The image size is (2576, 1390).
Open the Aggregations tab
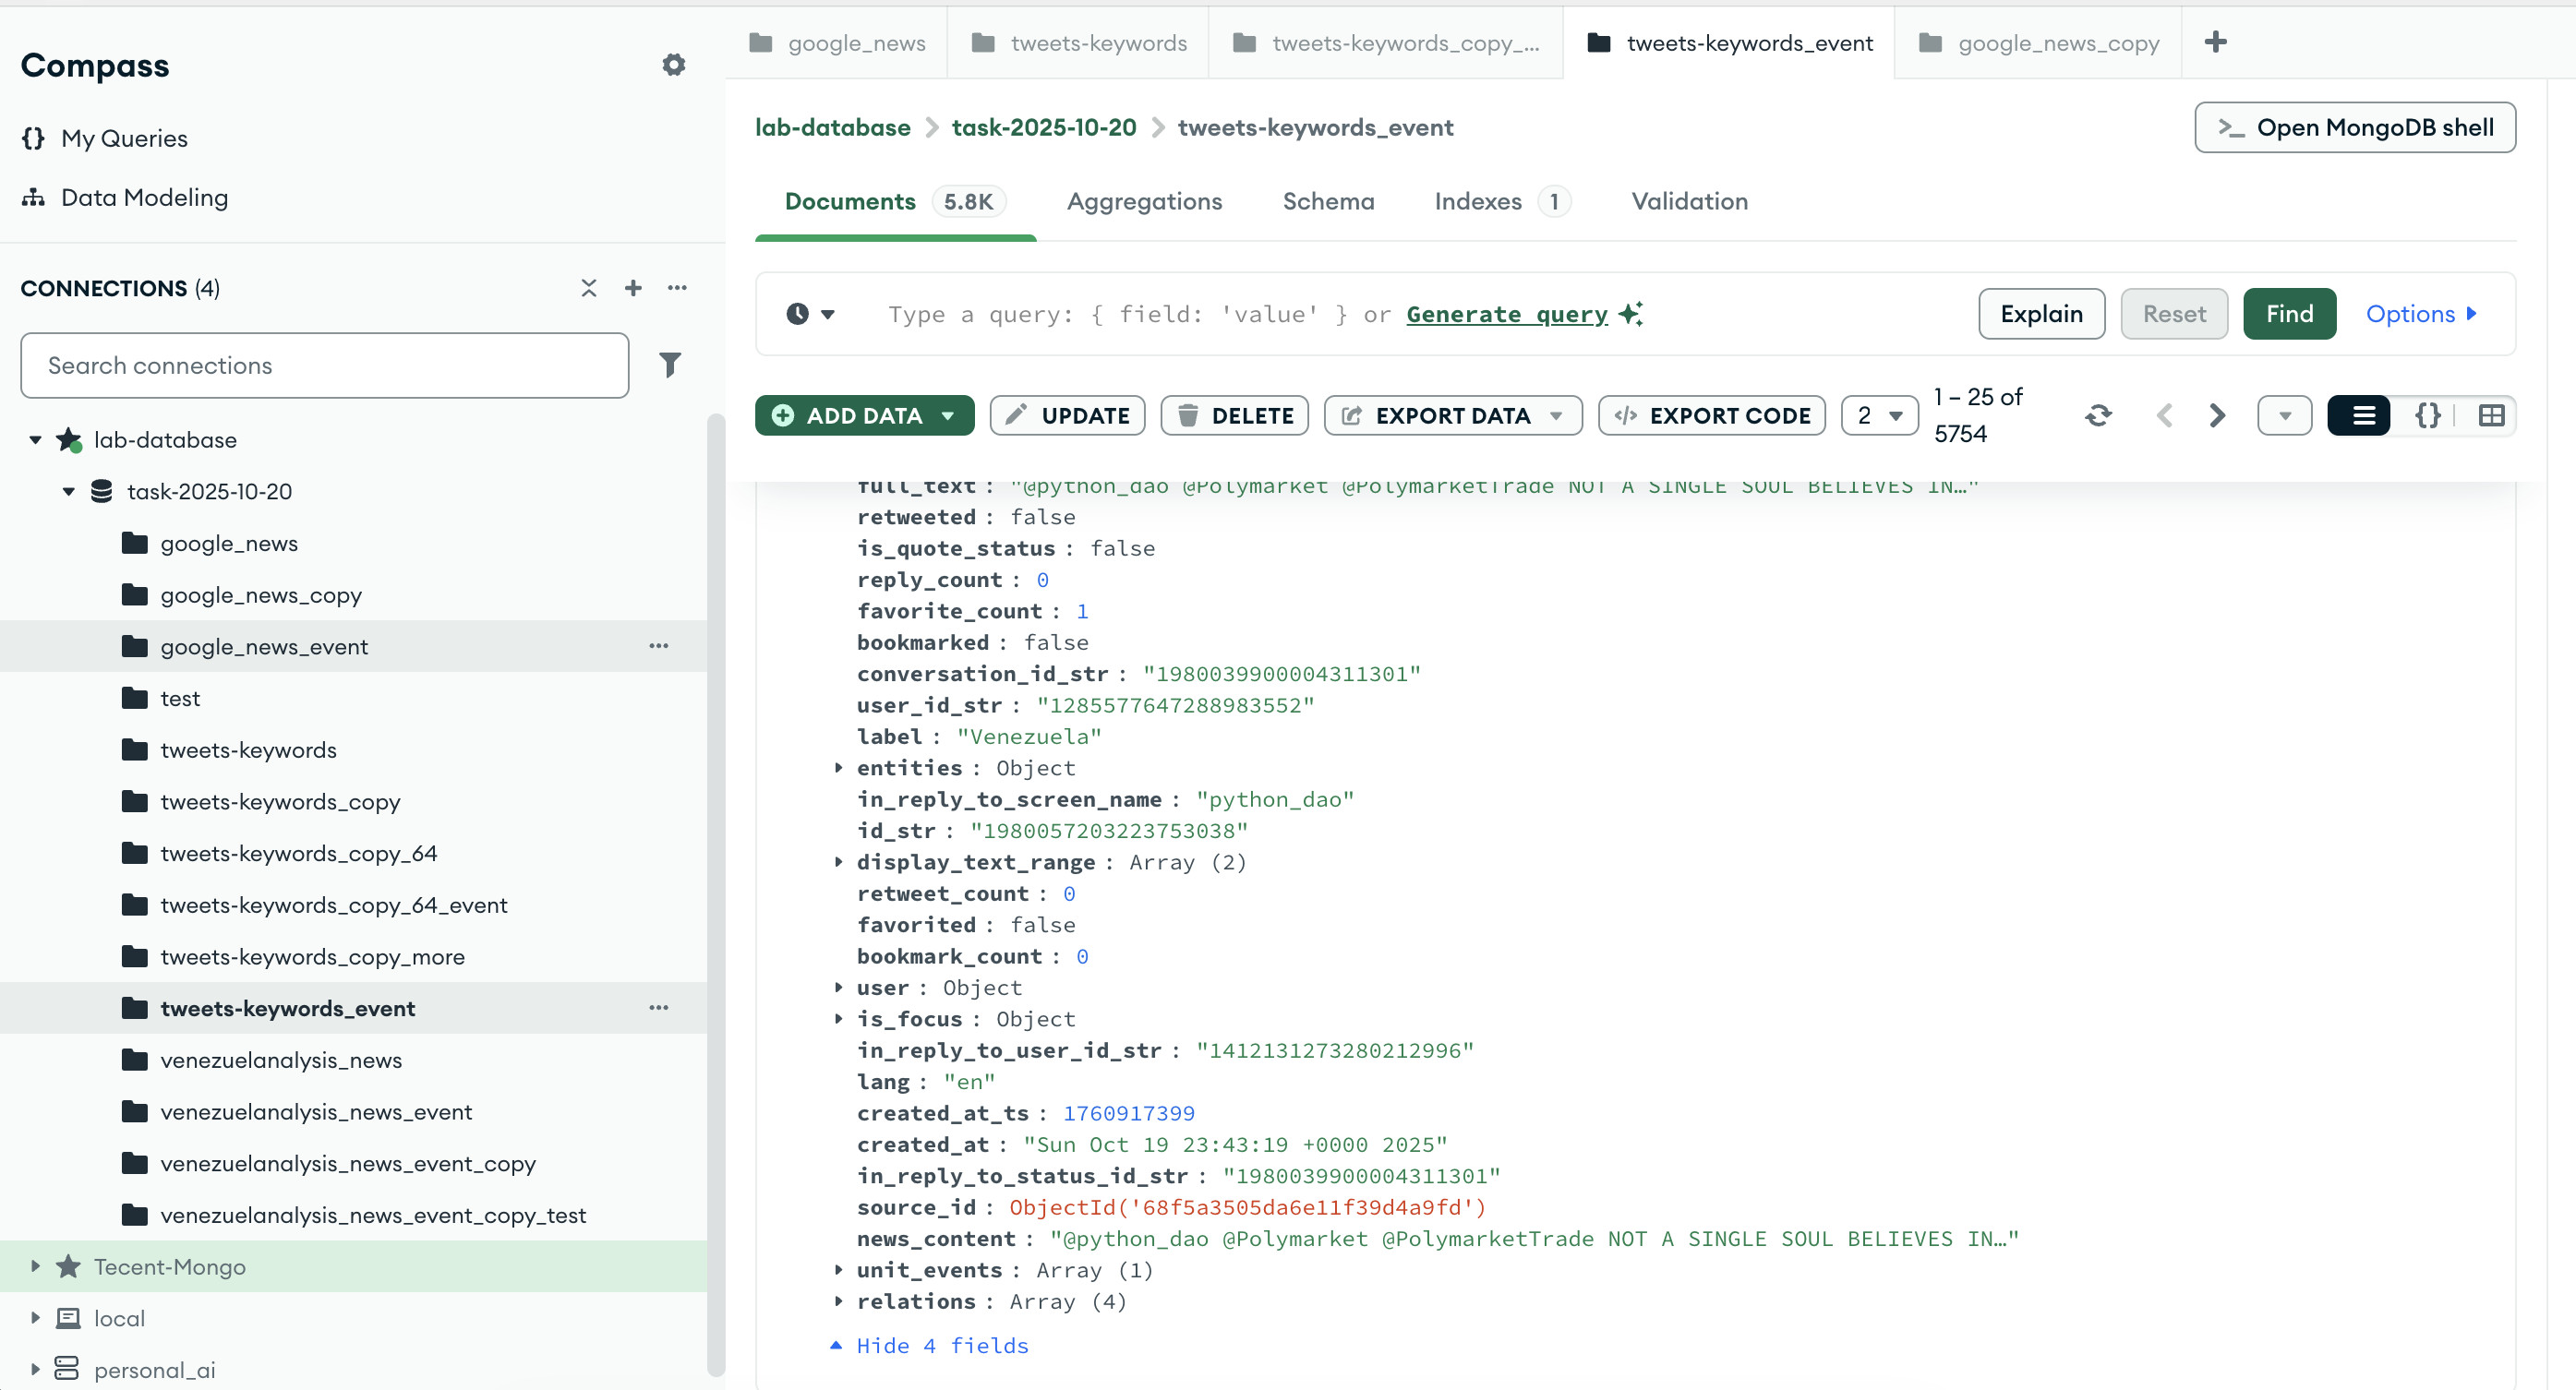point(1144,201)
